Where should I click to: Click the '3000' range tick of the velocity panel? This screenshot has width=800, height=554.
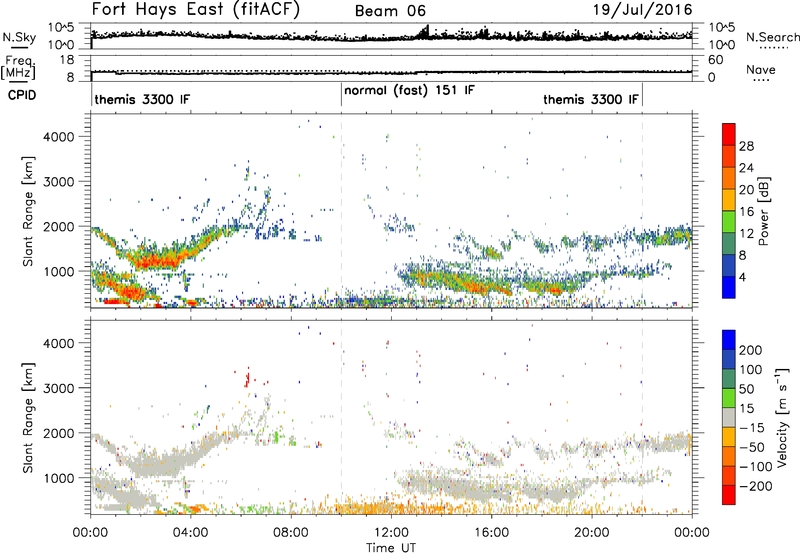click(x=59, y=388)
